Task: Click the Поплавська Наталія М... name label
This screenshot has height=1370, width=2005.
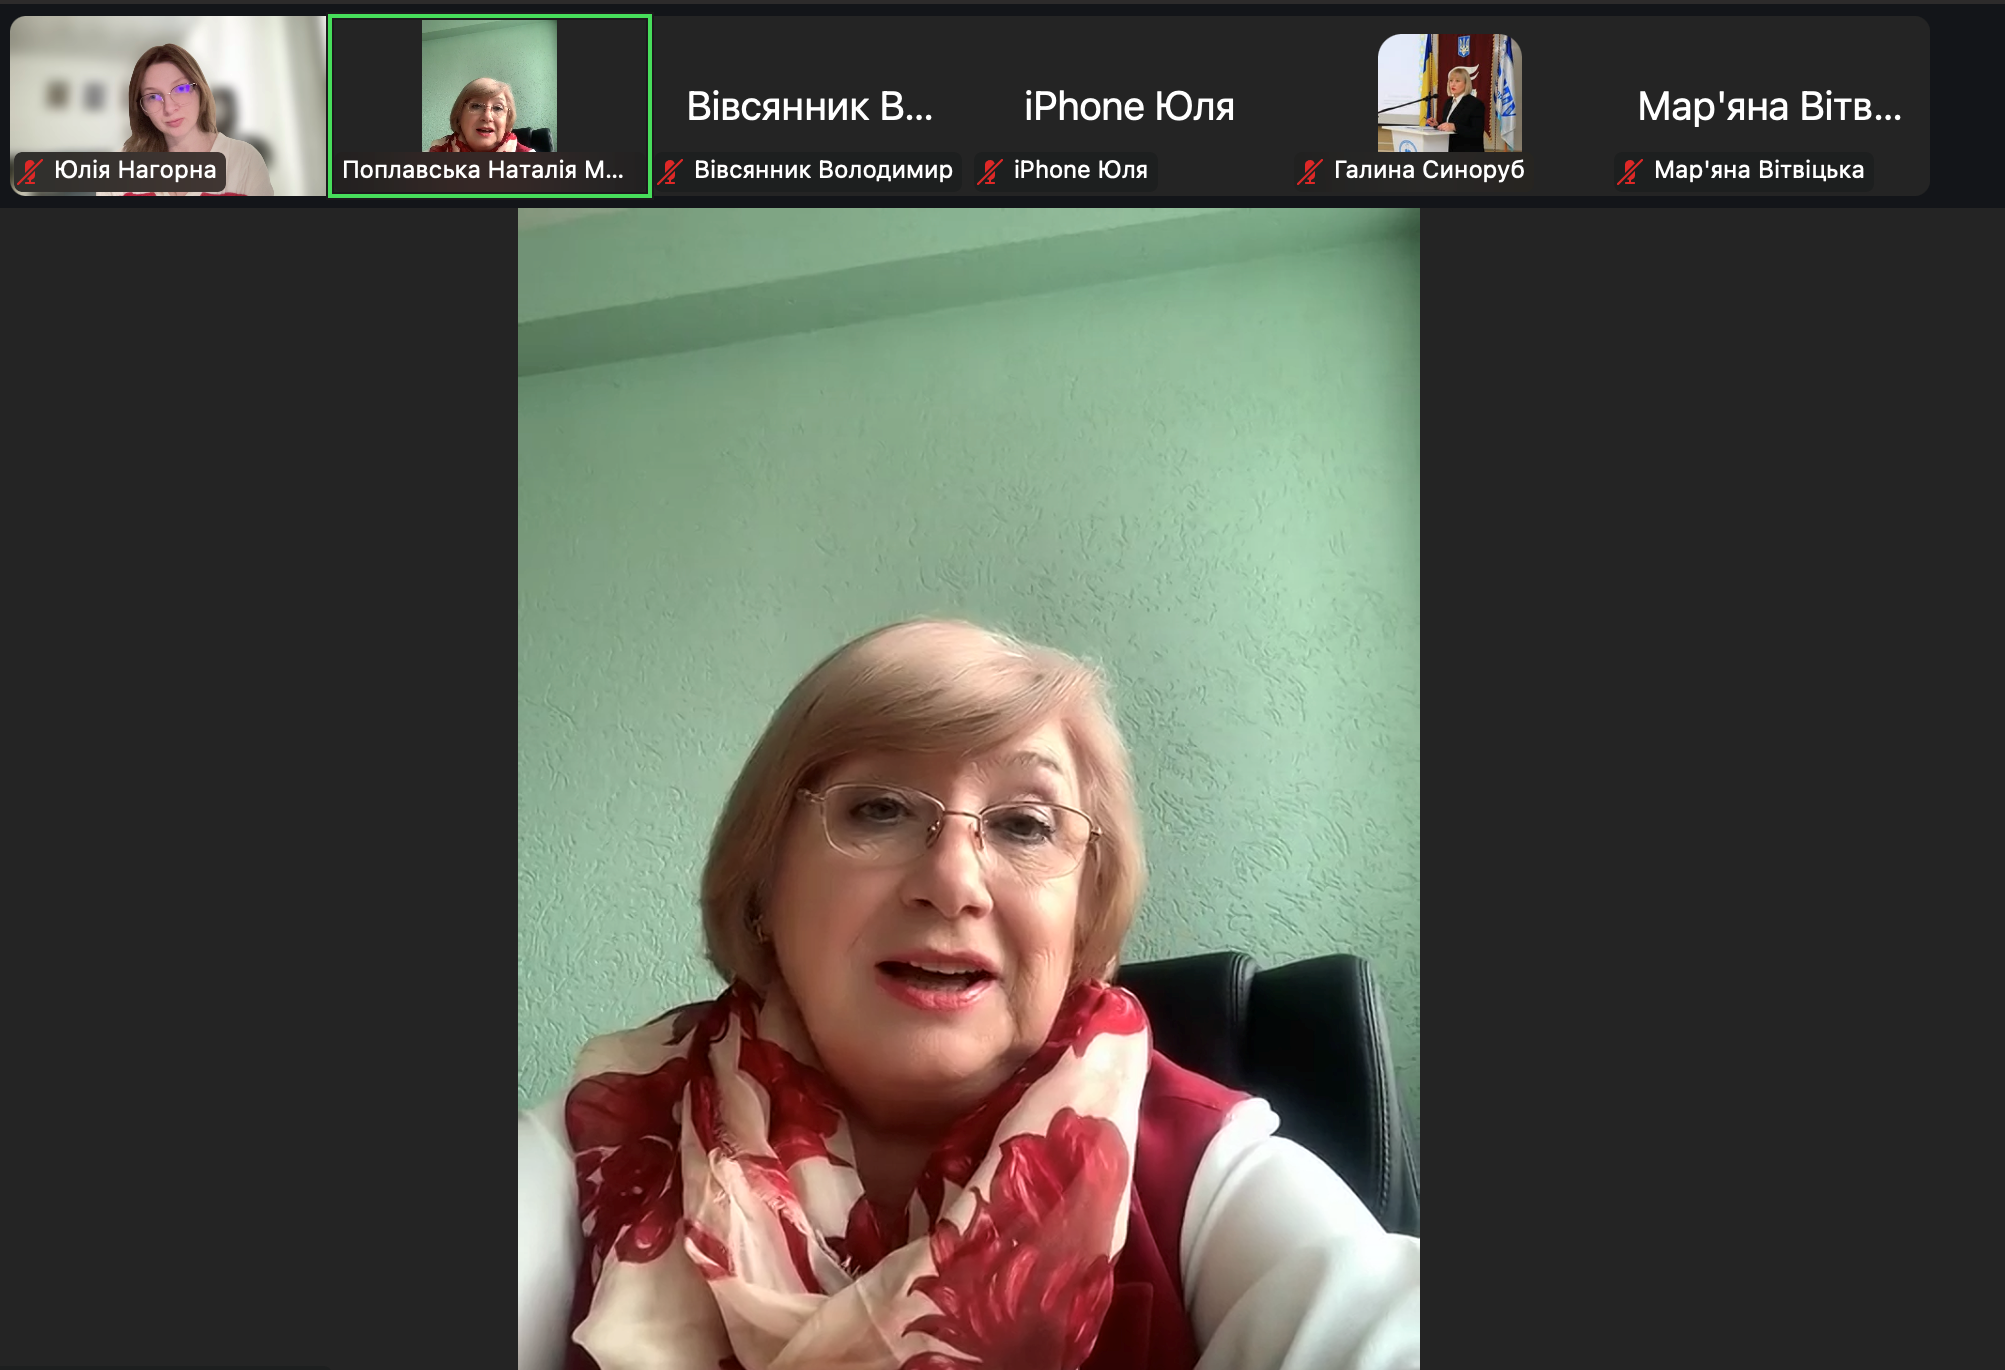Action: tap(482, 170)
